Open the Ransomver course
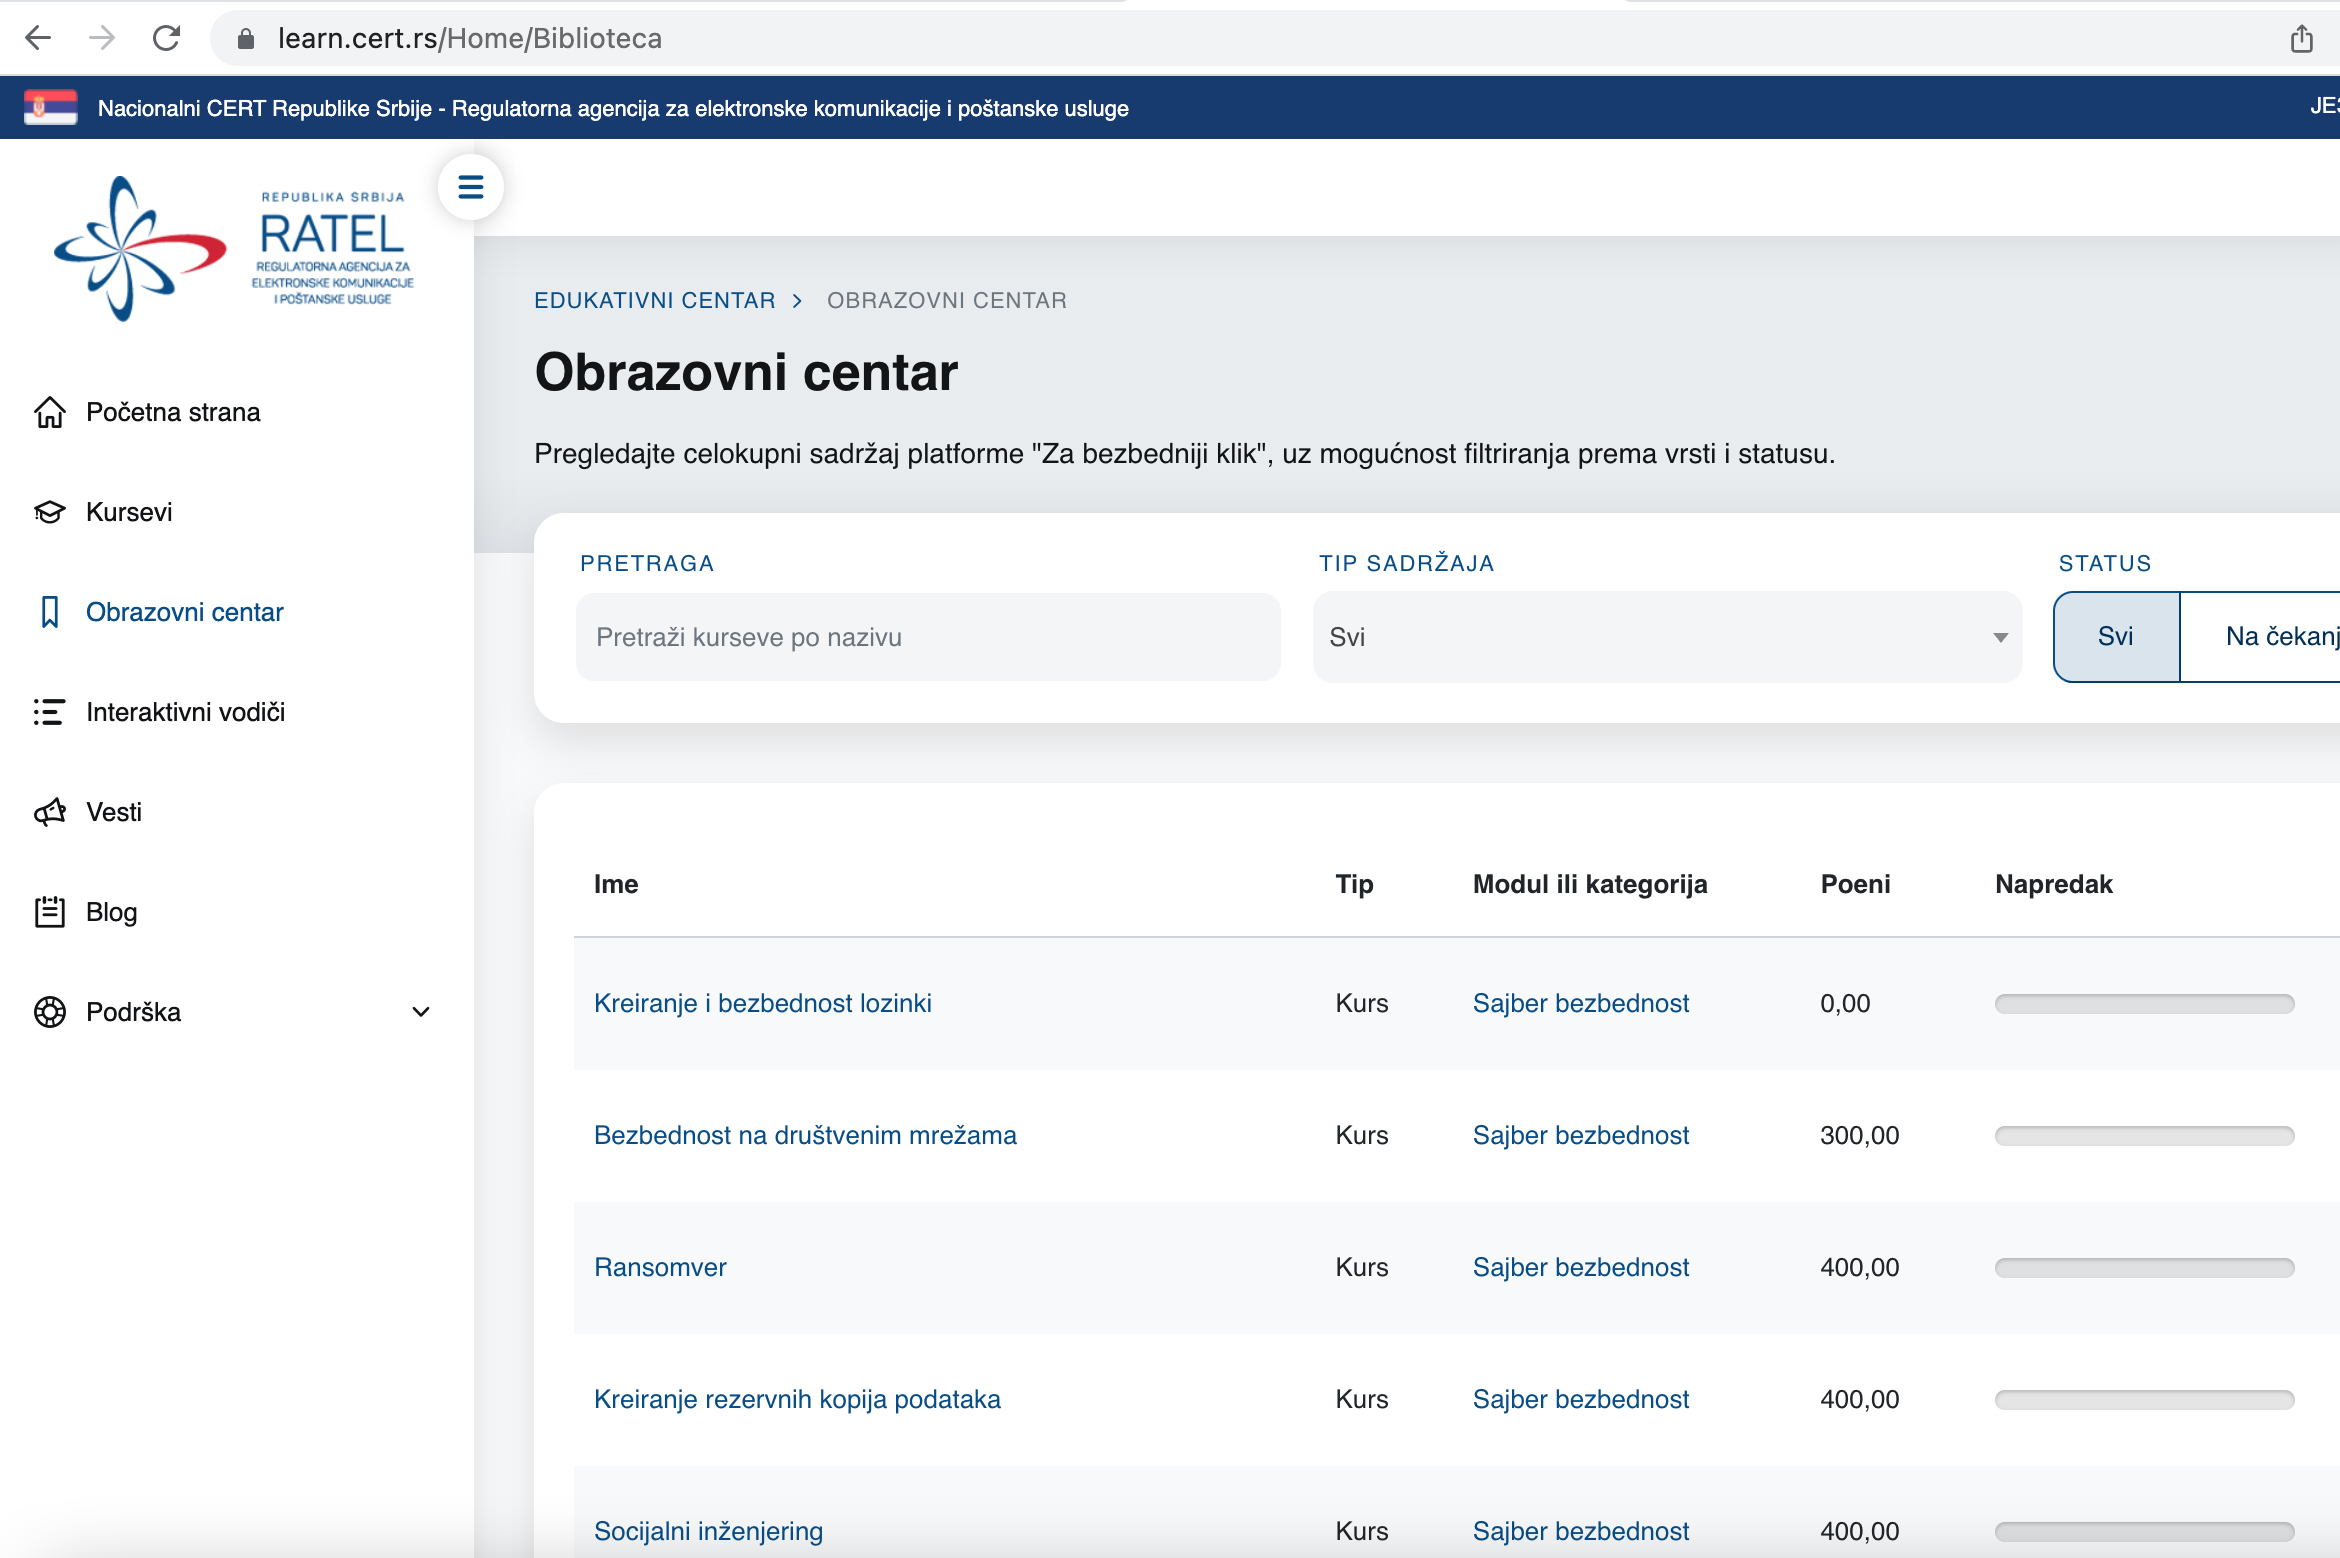Screen dimensions: 2340x1558 [660, 1267]
